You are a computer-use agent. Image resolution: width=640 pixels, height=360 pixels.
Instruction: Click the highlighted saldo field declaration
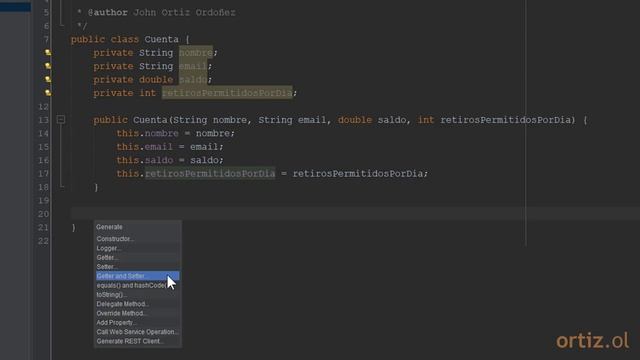click(193, 80)
